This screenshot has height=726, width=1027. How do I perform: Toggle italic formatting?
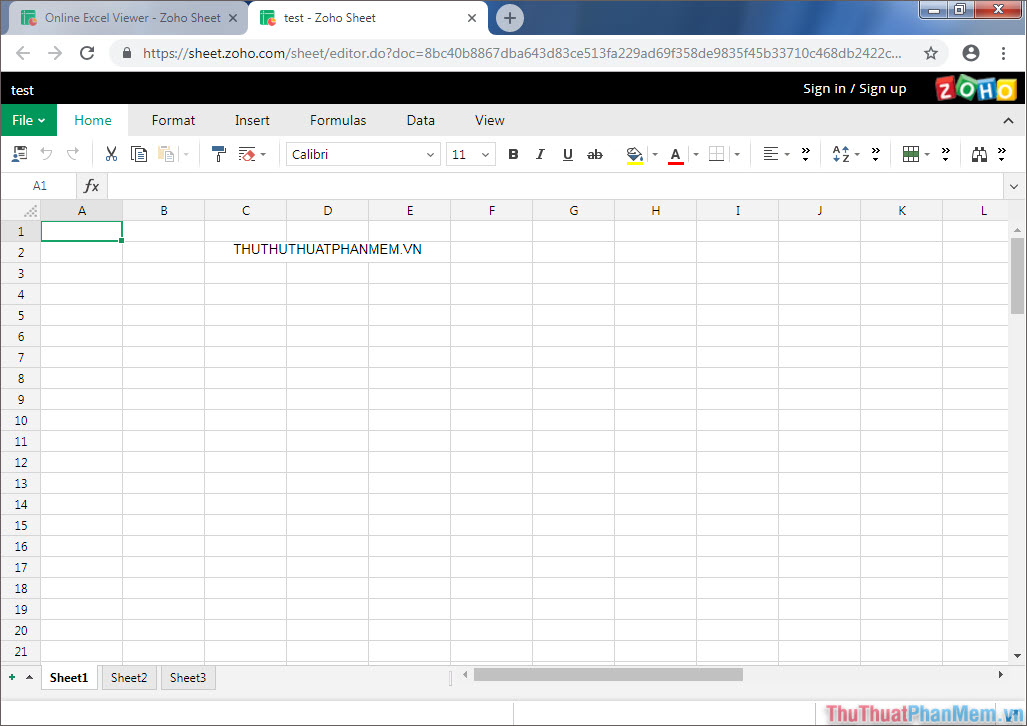click(x=540, y=154)
